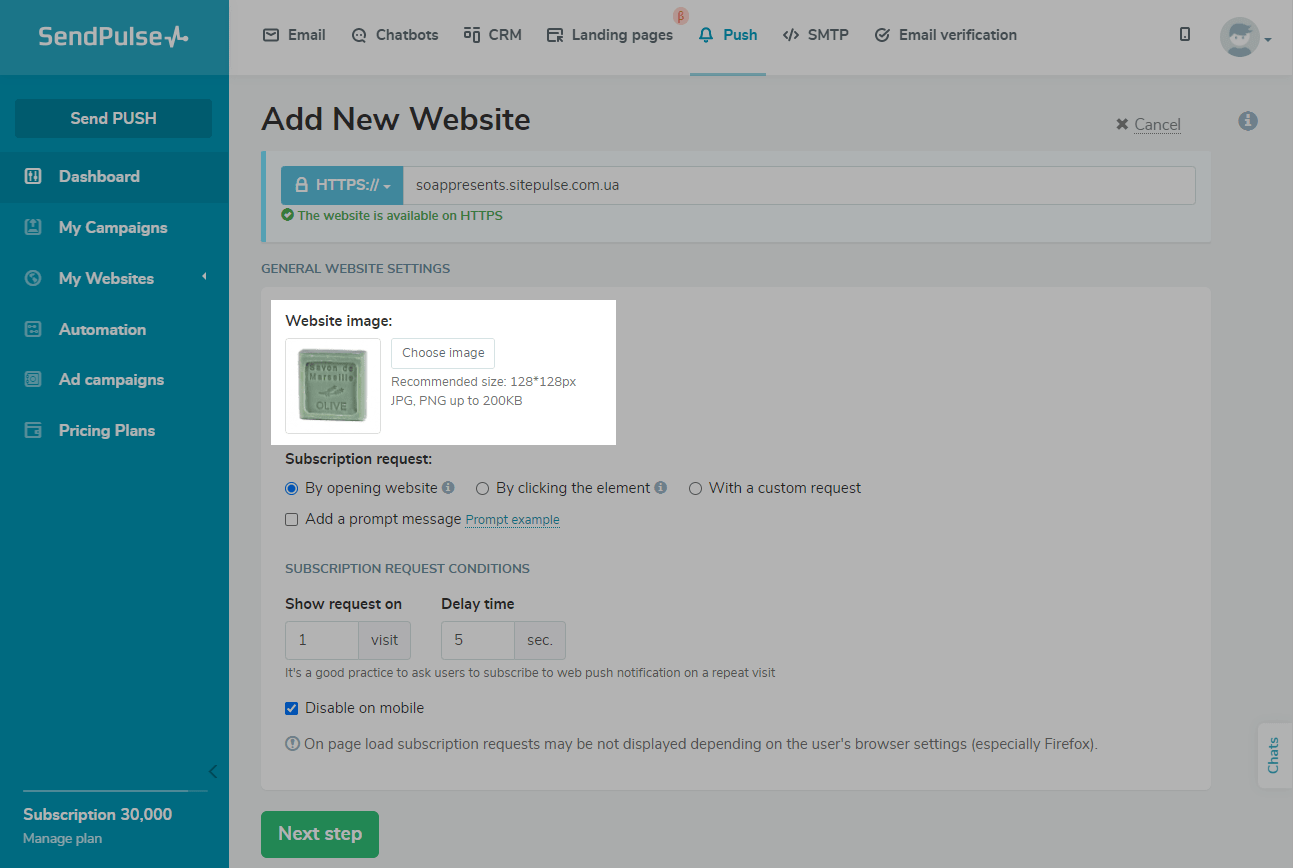This screenshot has height=868, width=1293.
Task: Click the mobile device icon in header
Action: [1185, 35]
